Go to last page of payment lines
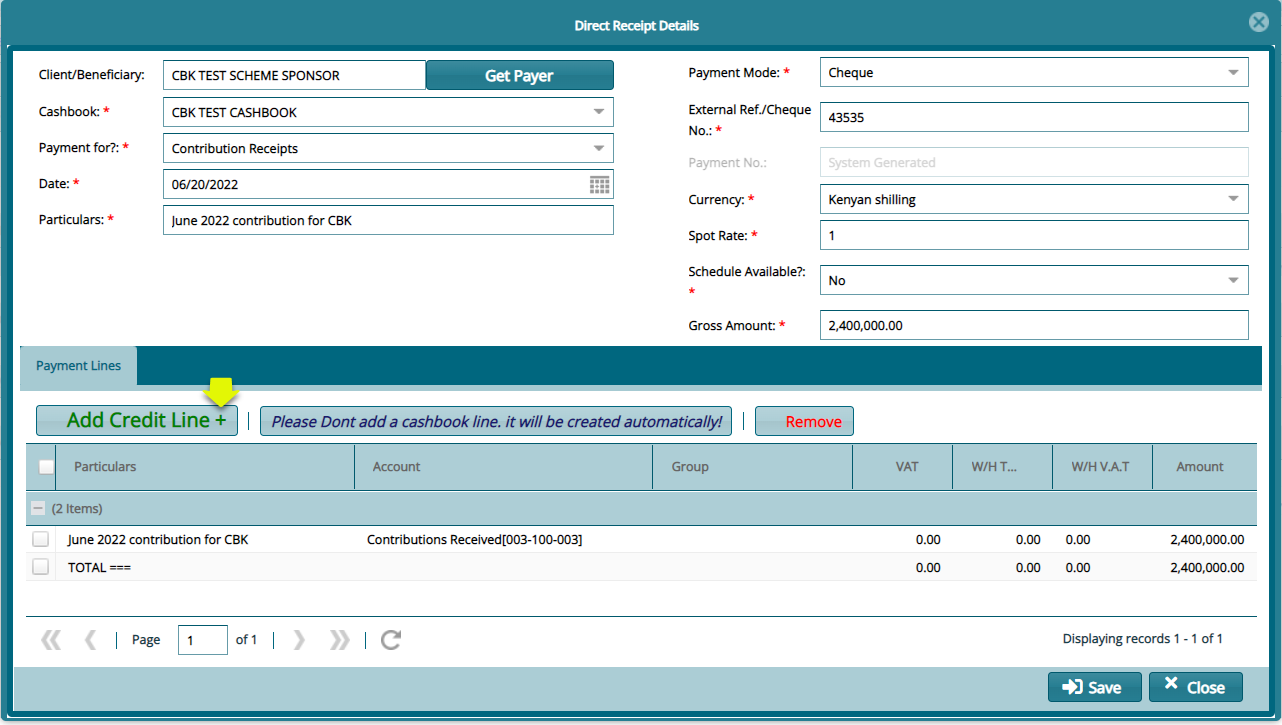 (340, 640)
